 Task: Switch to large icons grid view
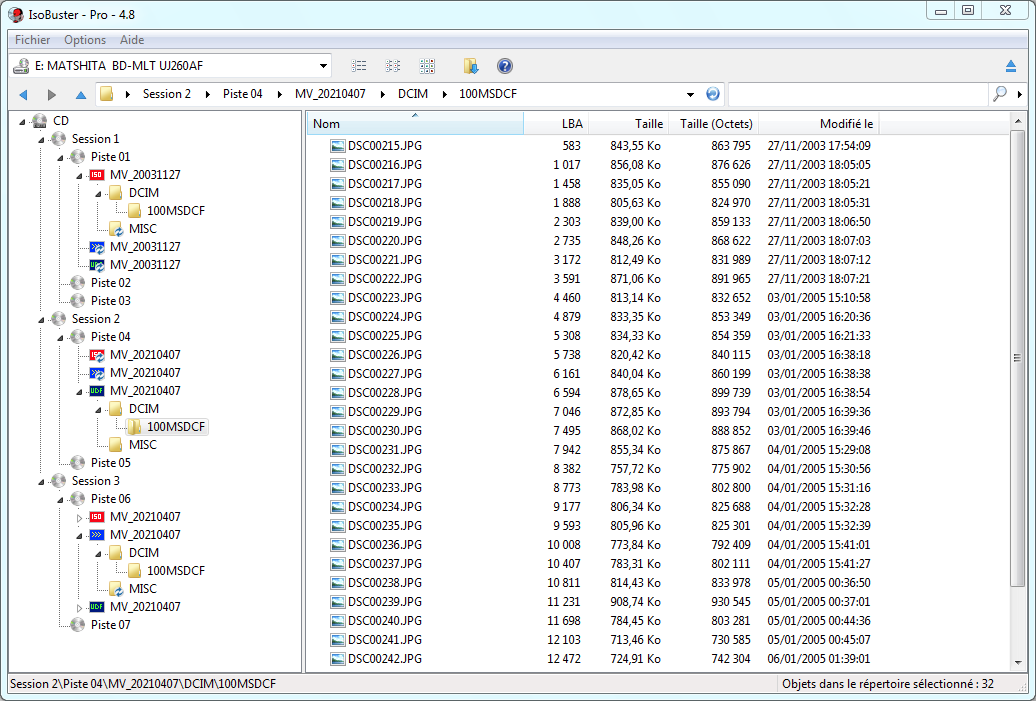427,66
